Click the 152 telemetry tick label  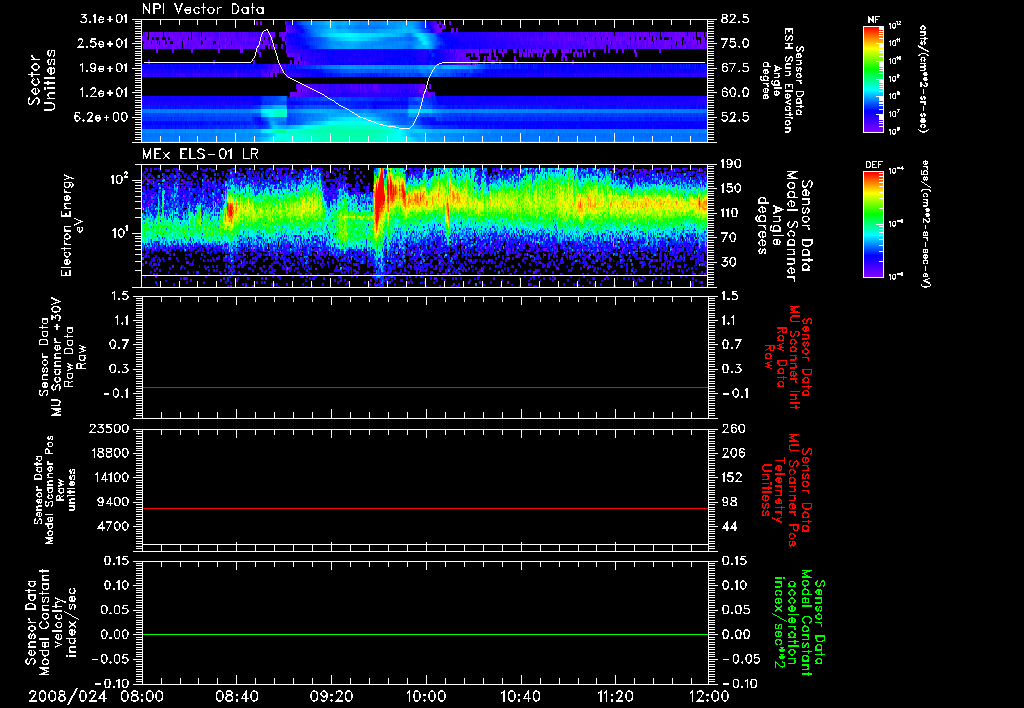(x=731, y=477)
